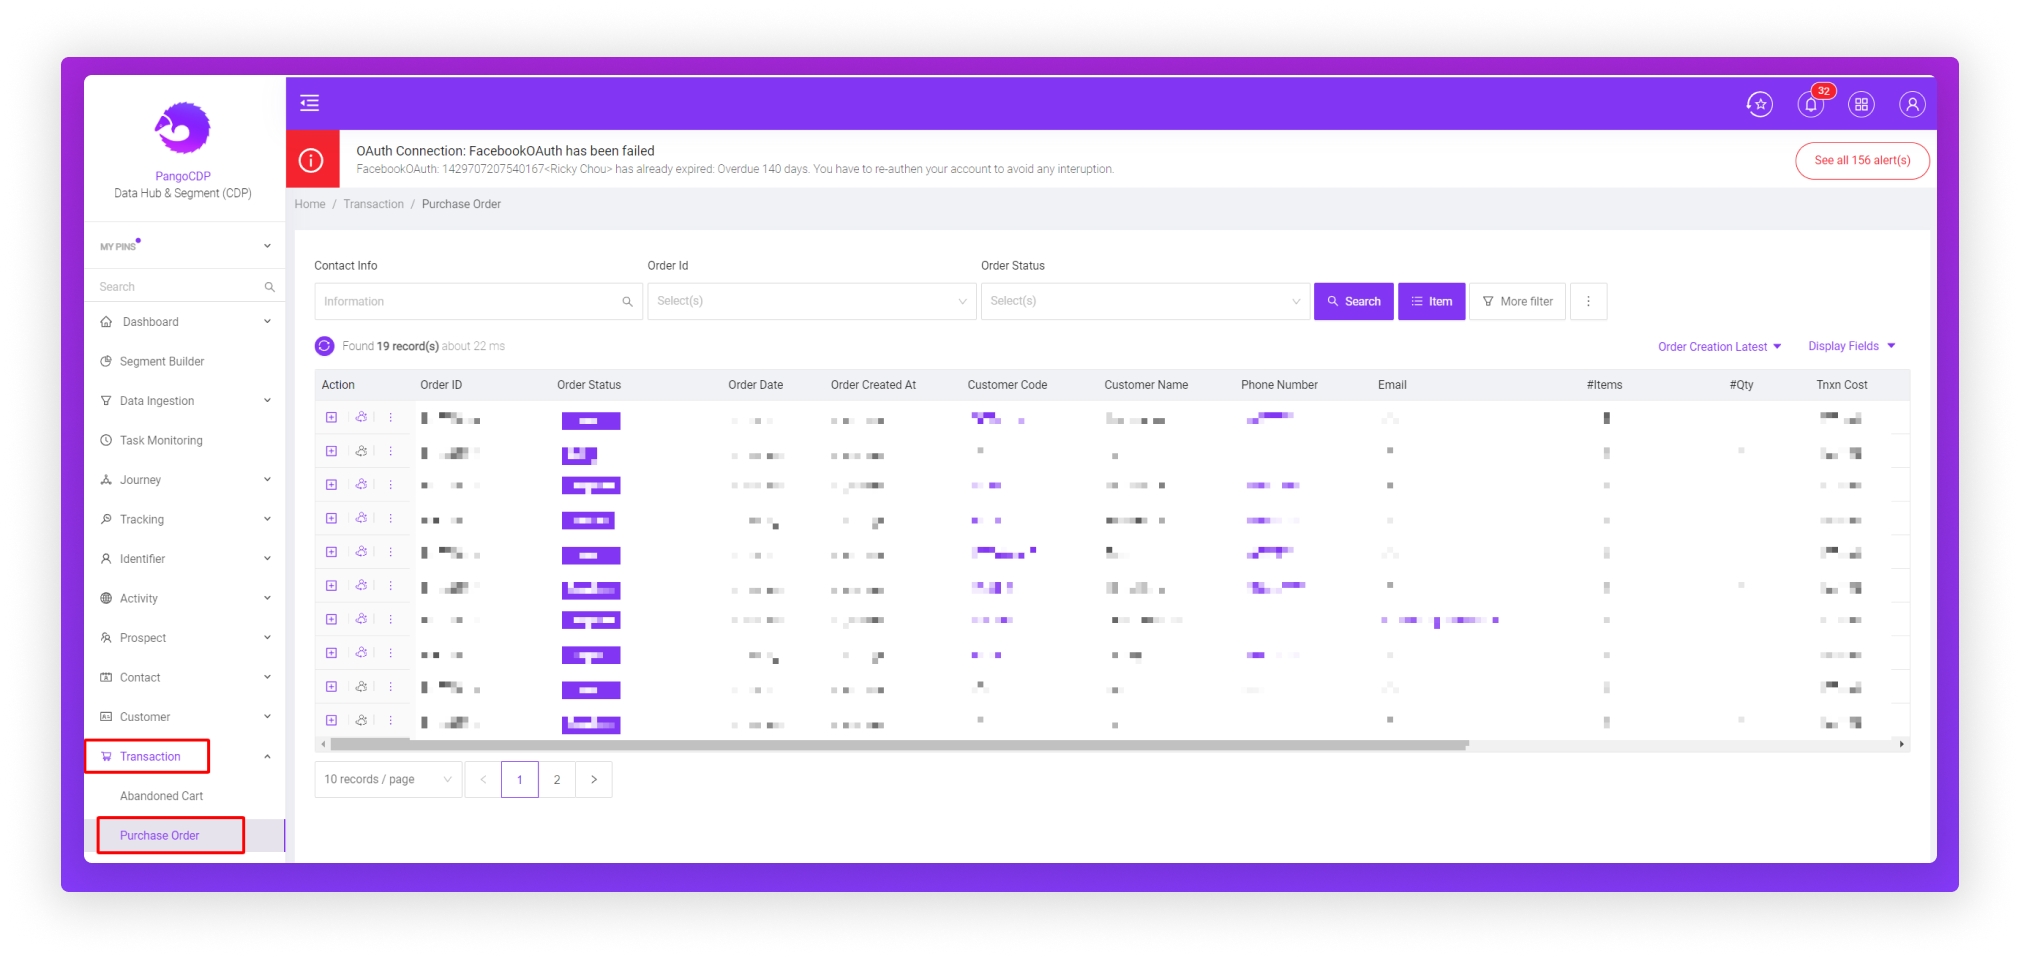The height and width of the screenshot is (959, 2022).
Task: Click the magnifier icon in sidebar search
Action: (x=269, y=287)
